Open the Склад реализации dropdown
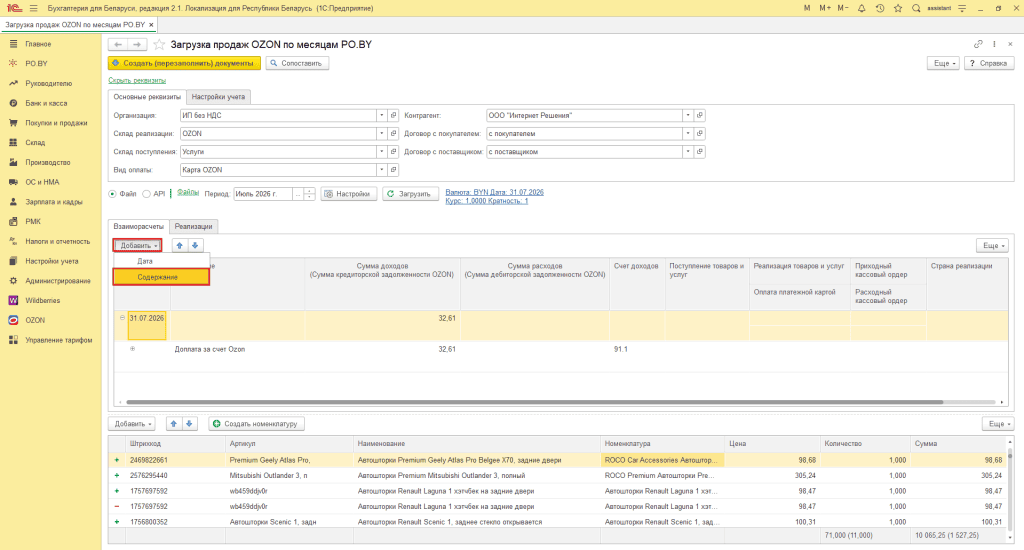The height and width of the screenshot is (550, 1024). click(381, 133)
